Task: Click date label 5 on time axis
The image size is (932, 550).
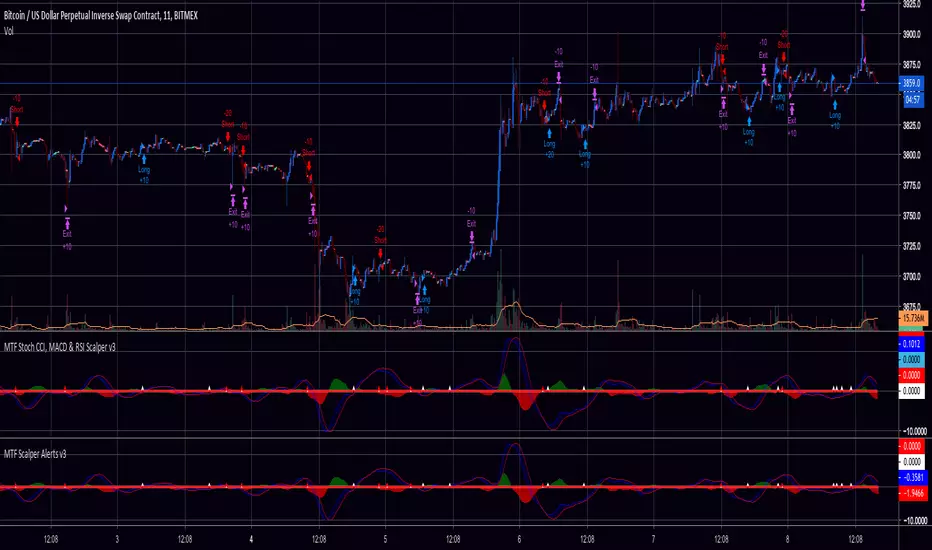Action: pos(385,539)
